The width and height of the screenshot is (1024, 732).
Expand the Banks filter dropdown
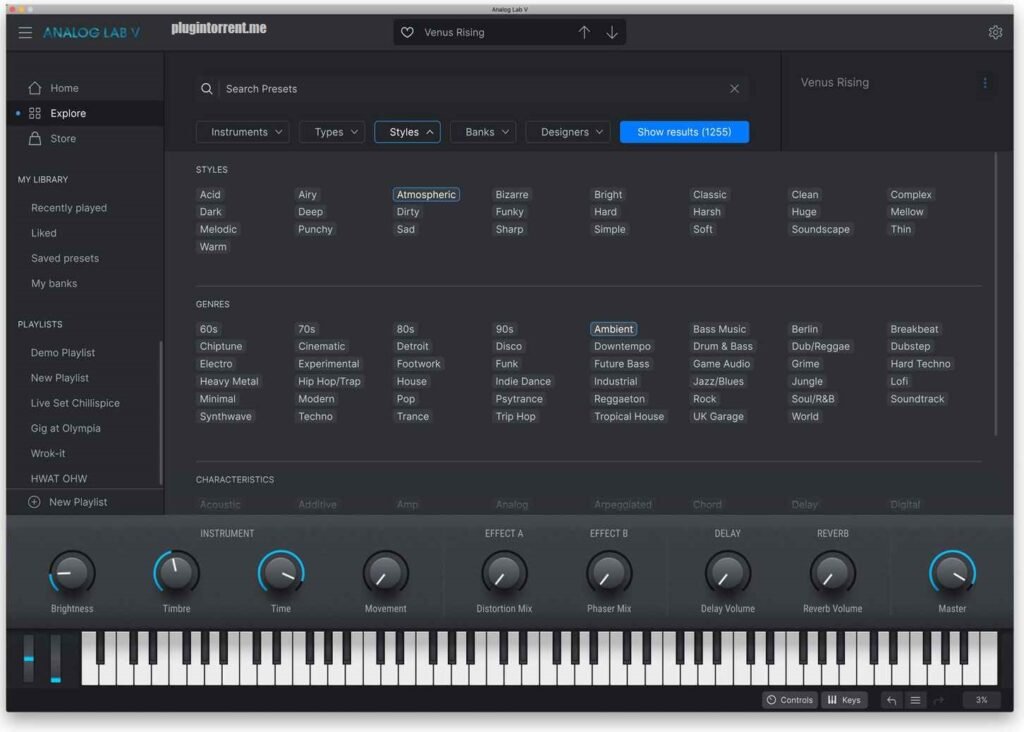point(483,132)
